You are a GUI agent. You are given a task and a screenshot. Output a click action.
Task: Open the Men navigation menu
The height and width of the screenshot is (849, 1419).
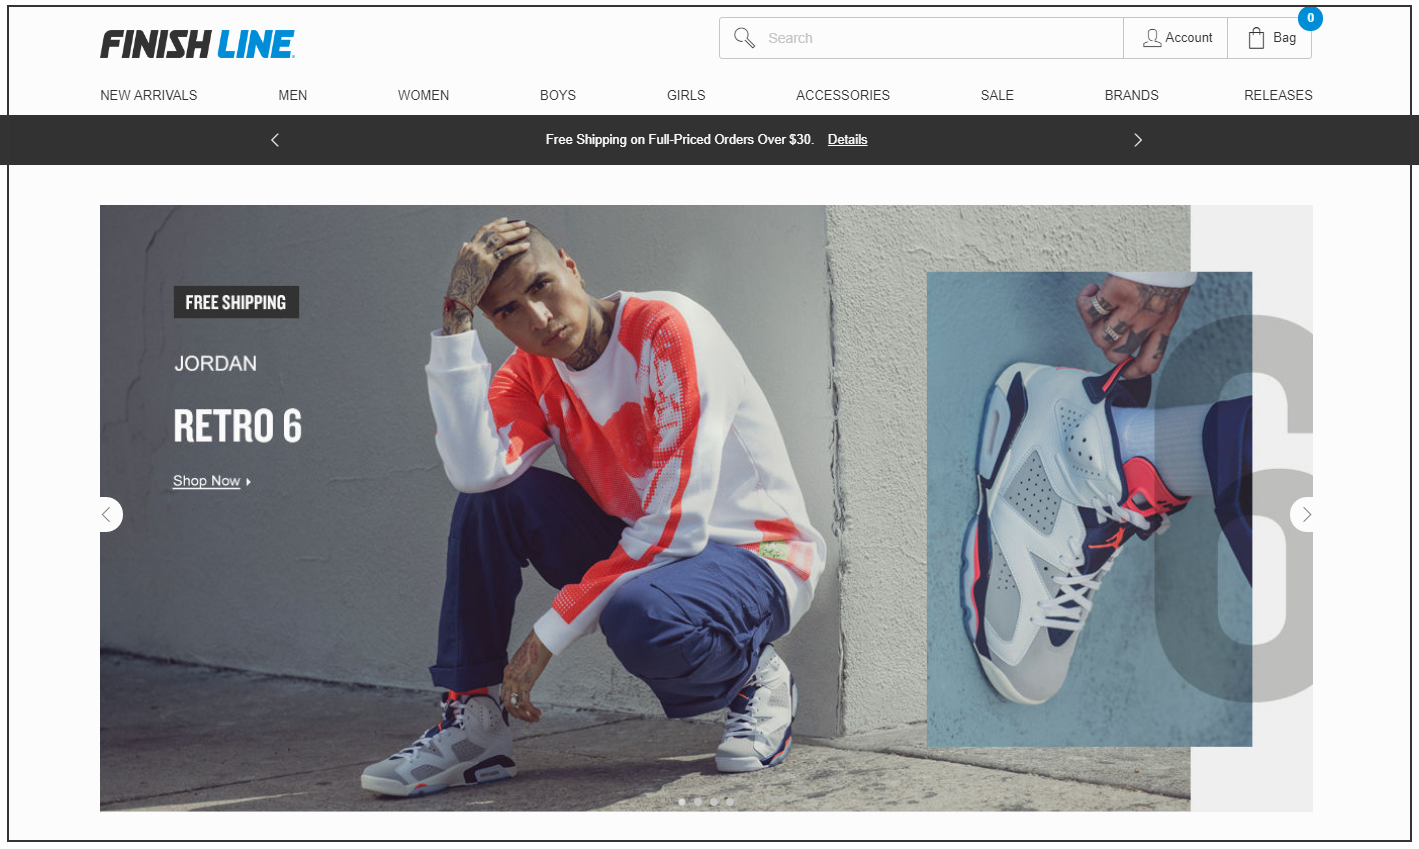pyautogui.click(x=293, y=95)
